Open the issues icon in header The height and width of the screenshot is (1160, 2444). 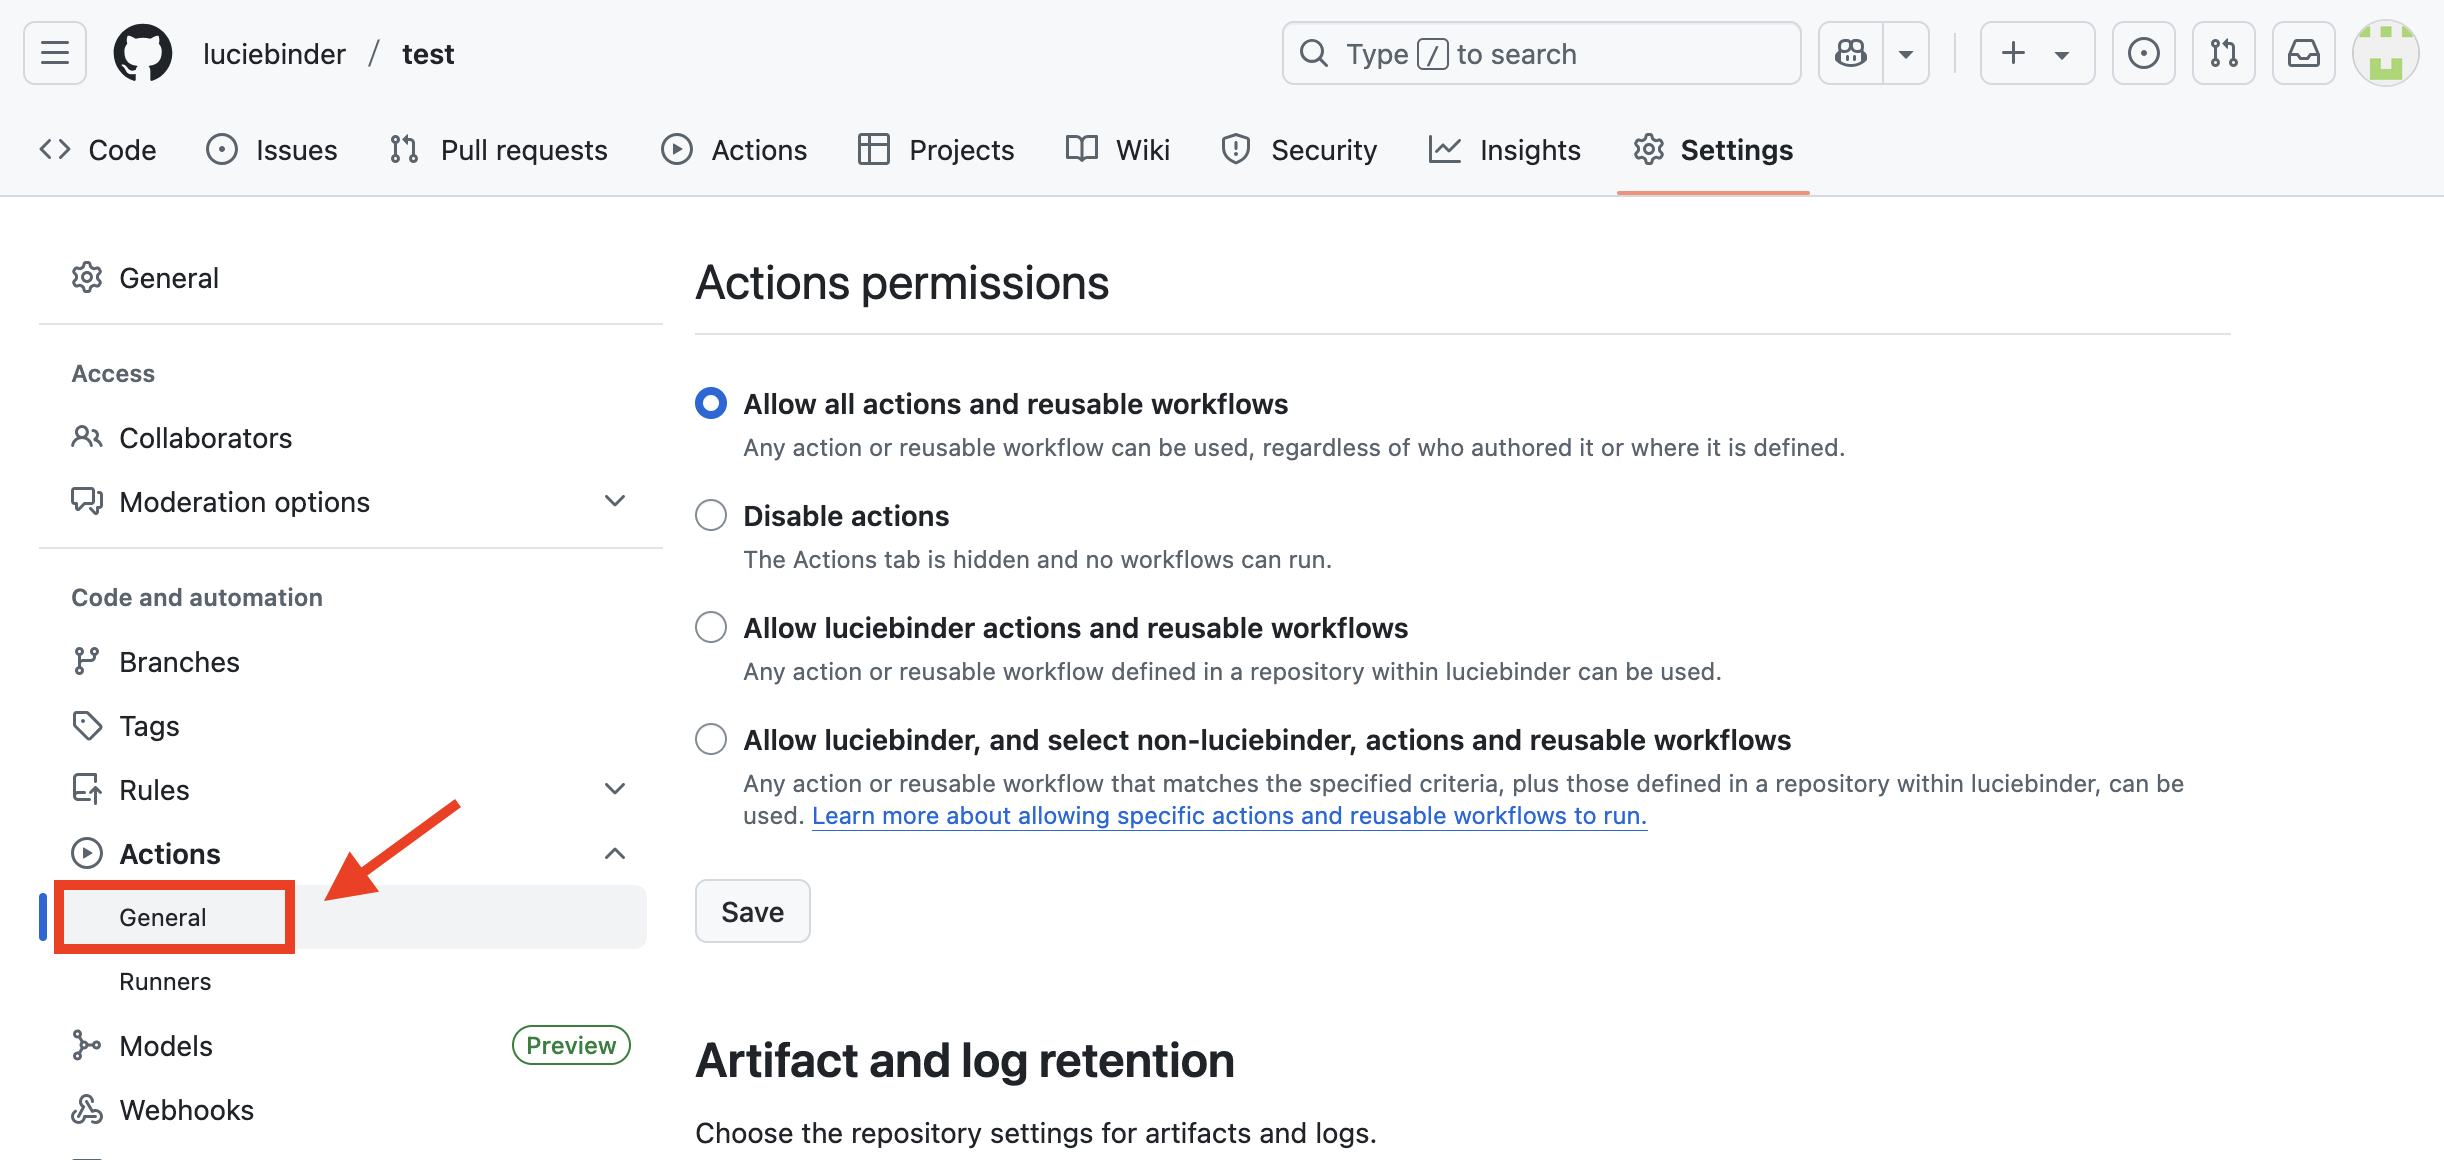(x=2143, y=53)
